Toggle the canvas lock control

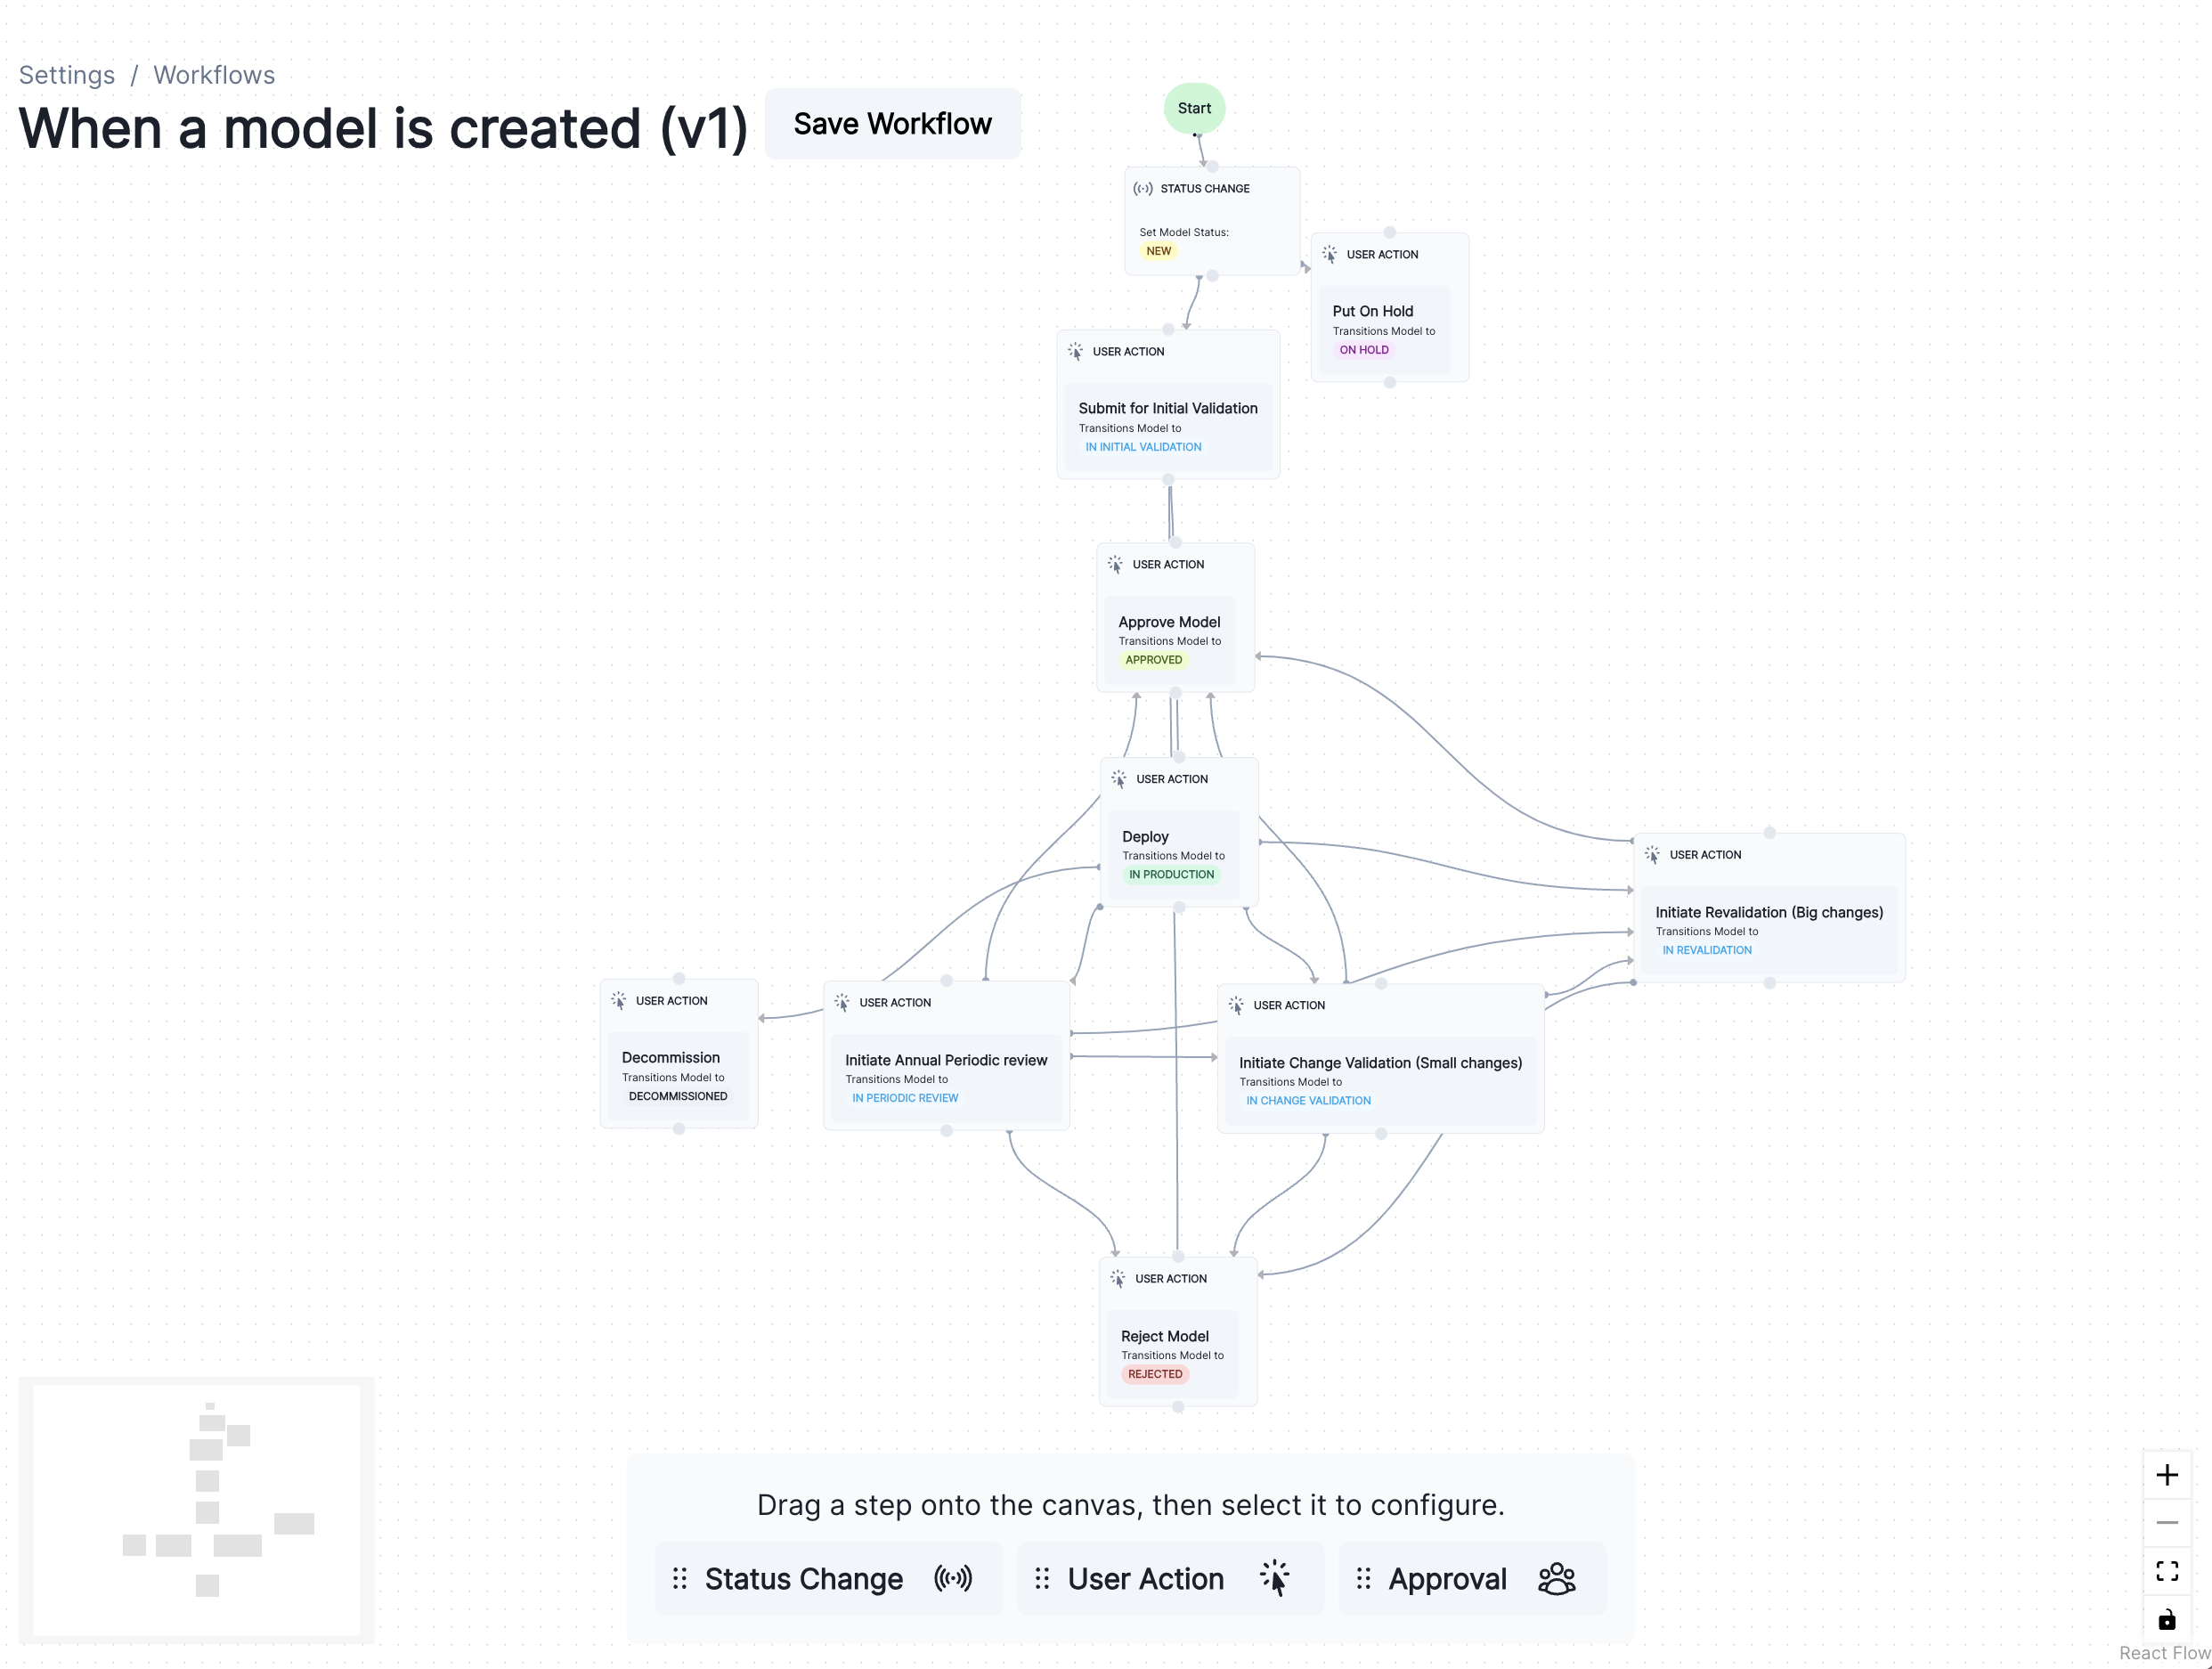(x=2167, y=1618)
